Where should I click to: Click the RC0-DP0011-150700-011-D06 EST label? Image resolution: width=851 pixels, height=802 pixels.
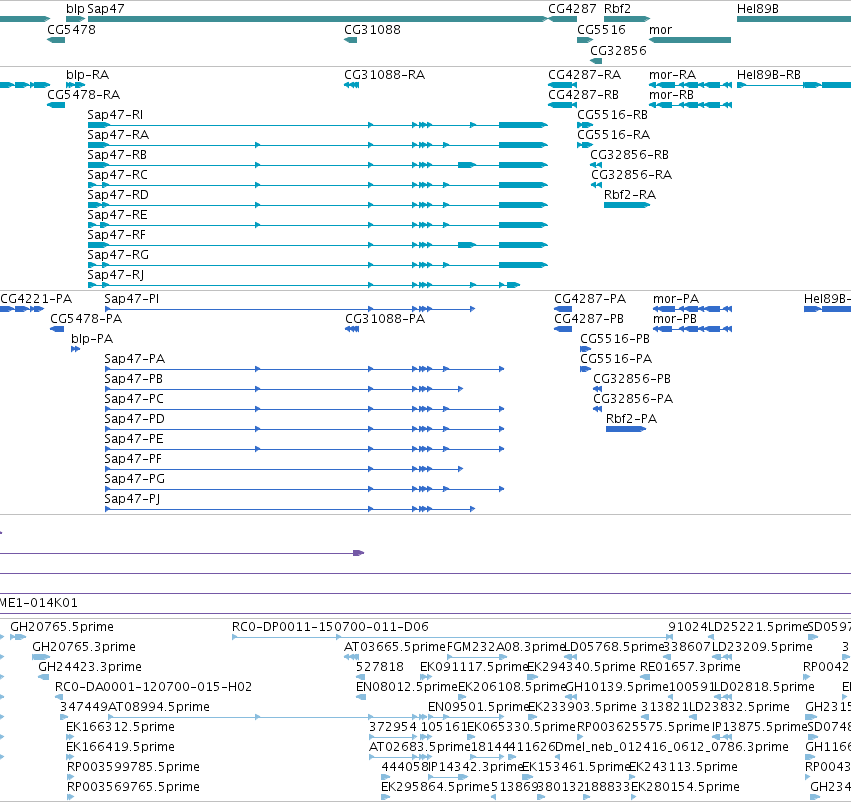pos(330,627)
